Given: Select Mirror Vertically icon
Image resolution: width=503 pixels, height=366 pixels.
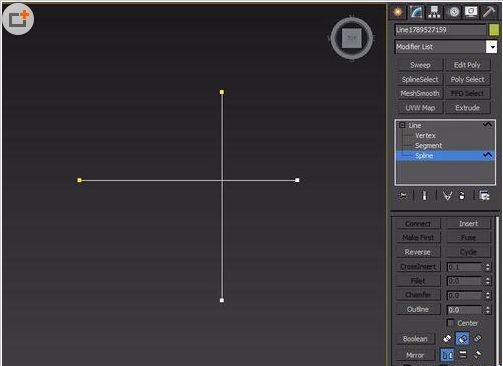Looking at the screenshot, I should (x=462, y=355).
